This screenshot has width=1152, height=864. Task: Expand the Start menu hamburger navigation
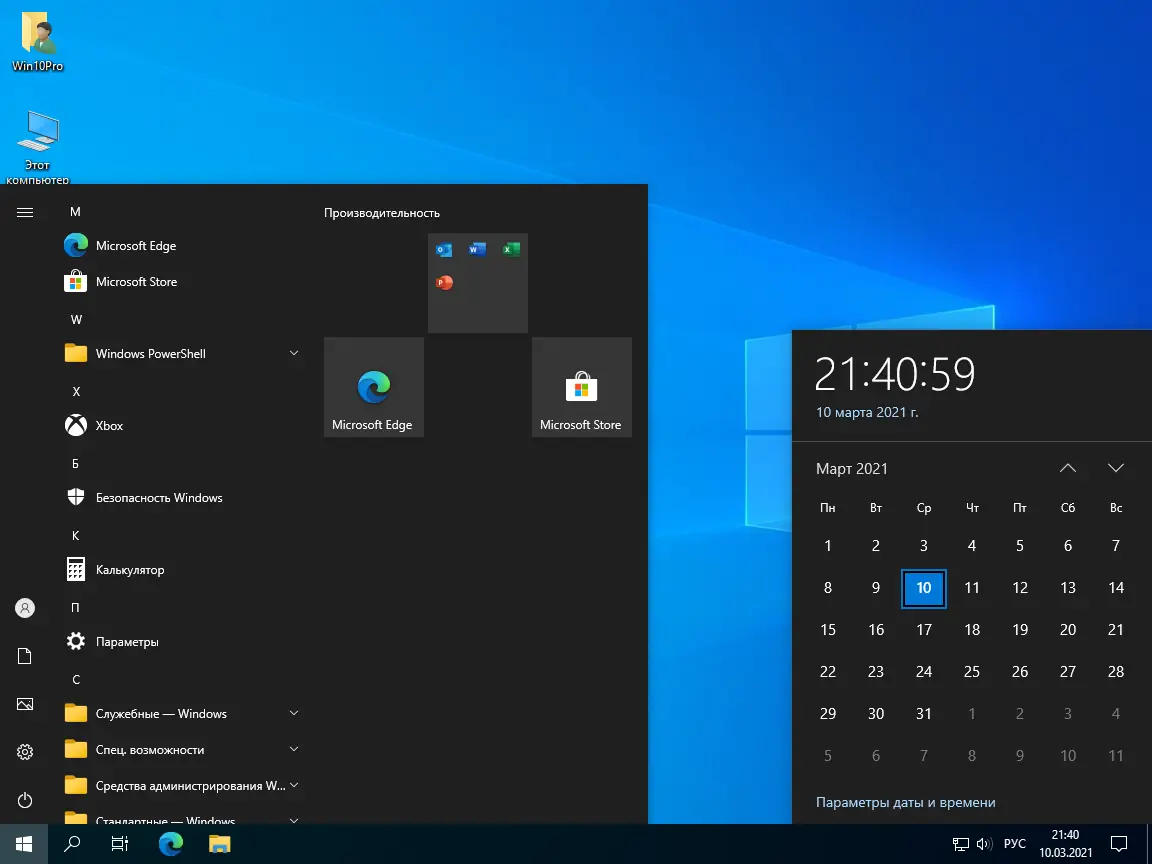point(24,211)
